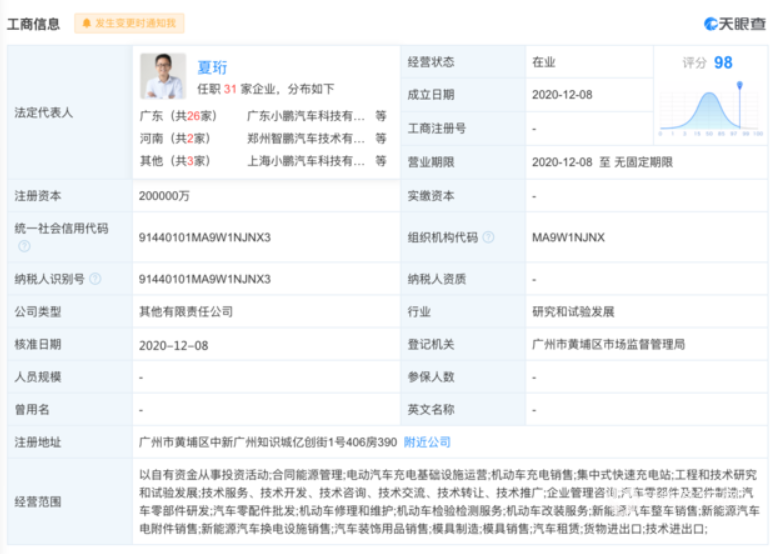The image size is (780, 554).
Task: Click the 经营范围 business scope text
Action: [x=449, y=501]
